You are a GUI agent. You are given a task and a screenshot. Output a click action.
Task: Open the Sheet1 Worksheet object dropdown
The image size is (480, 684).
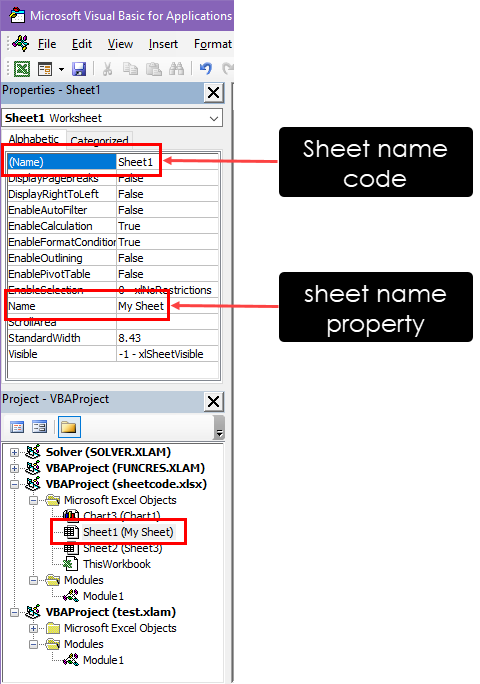pyautogui.click(x=214, y=119)
